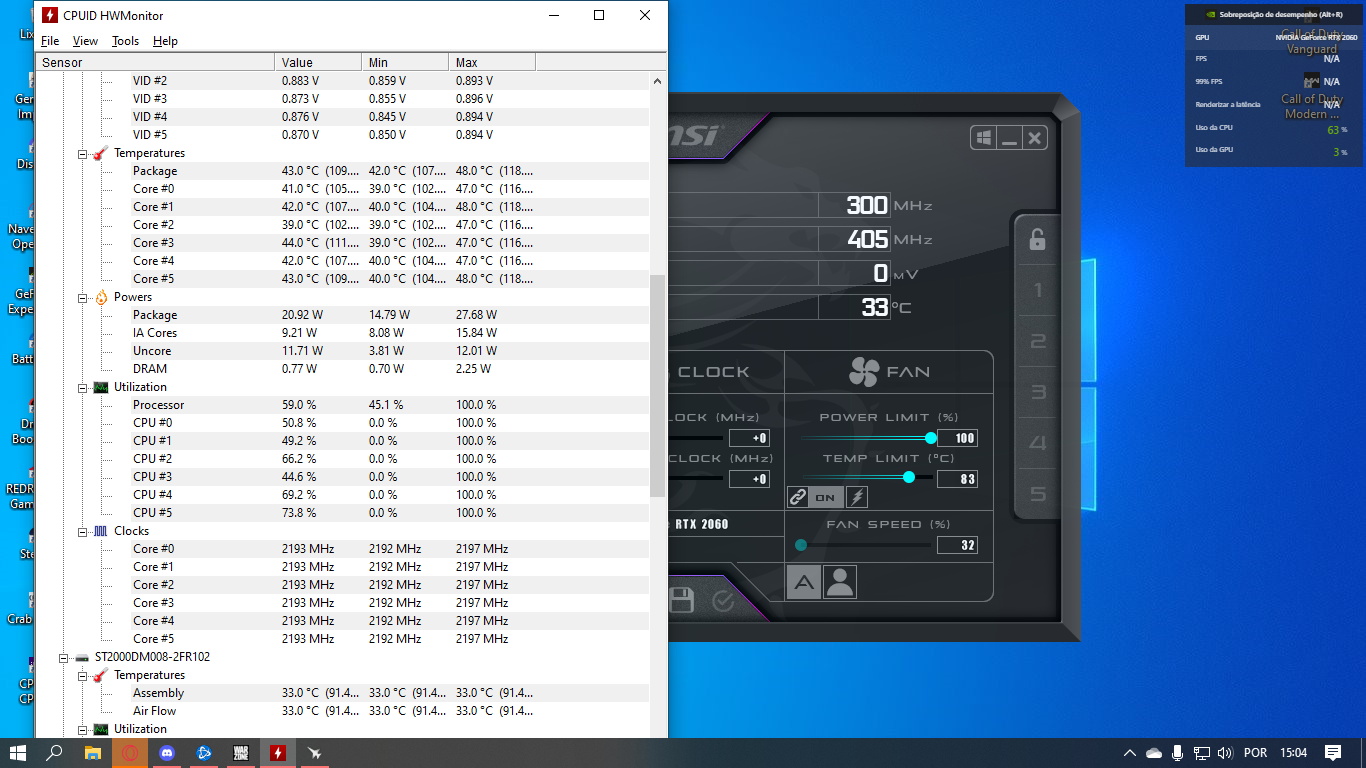Open the Tools menu in HWMonitor
The width and height of the screenshot is (1366, 768).
click(x=125, y=41)
